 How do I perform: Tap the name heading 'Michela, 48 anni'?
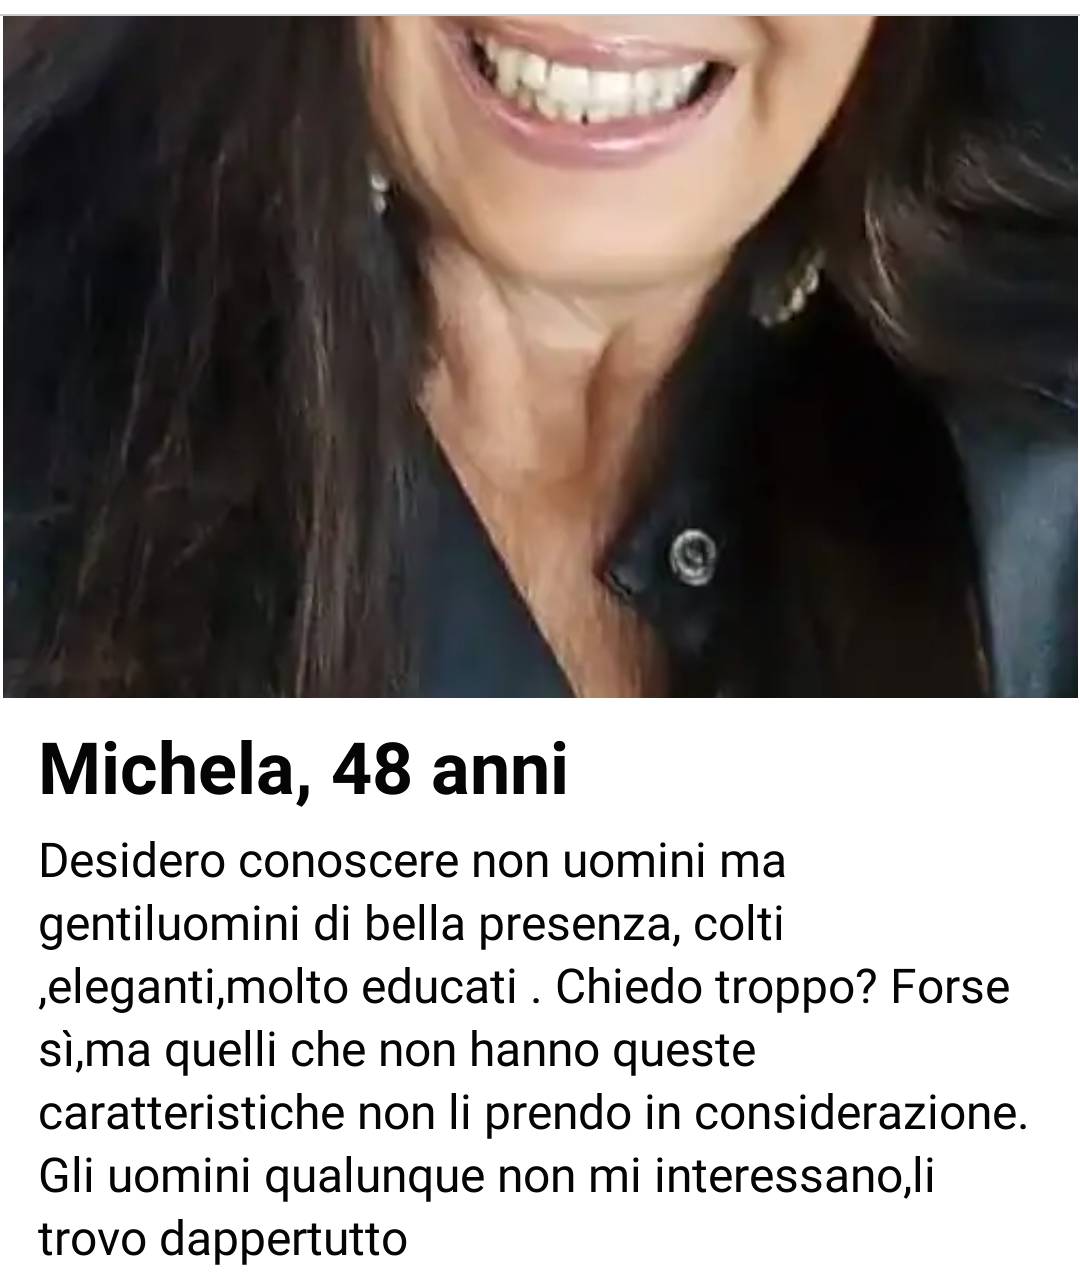303,770
